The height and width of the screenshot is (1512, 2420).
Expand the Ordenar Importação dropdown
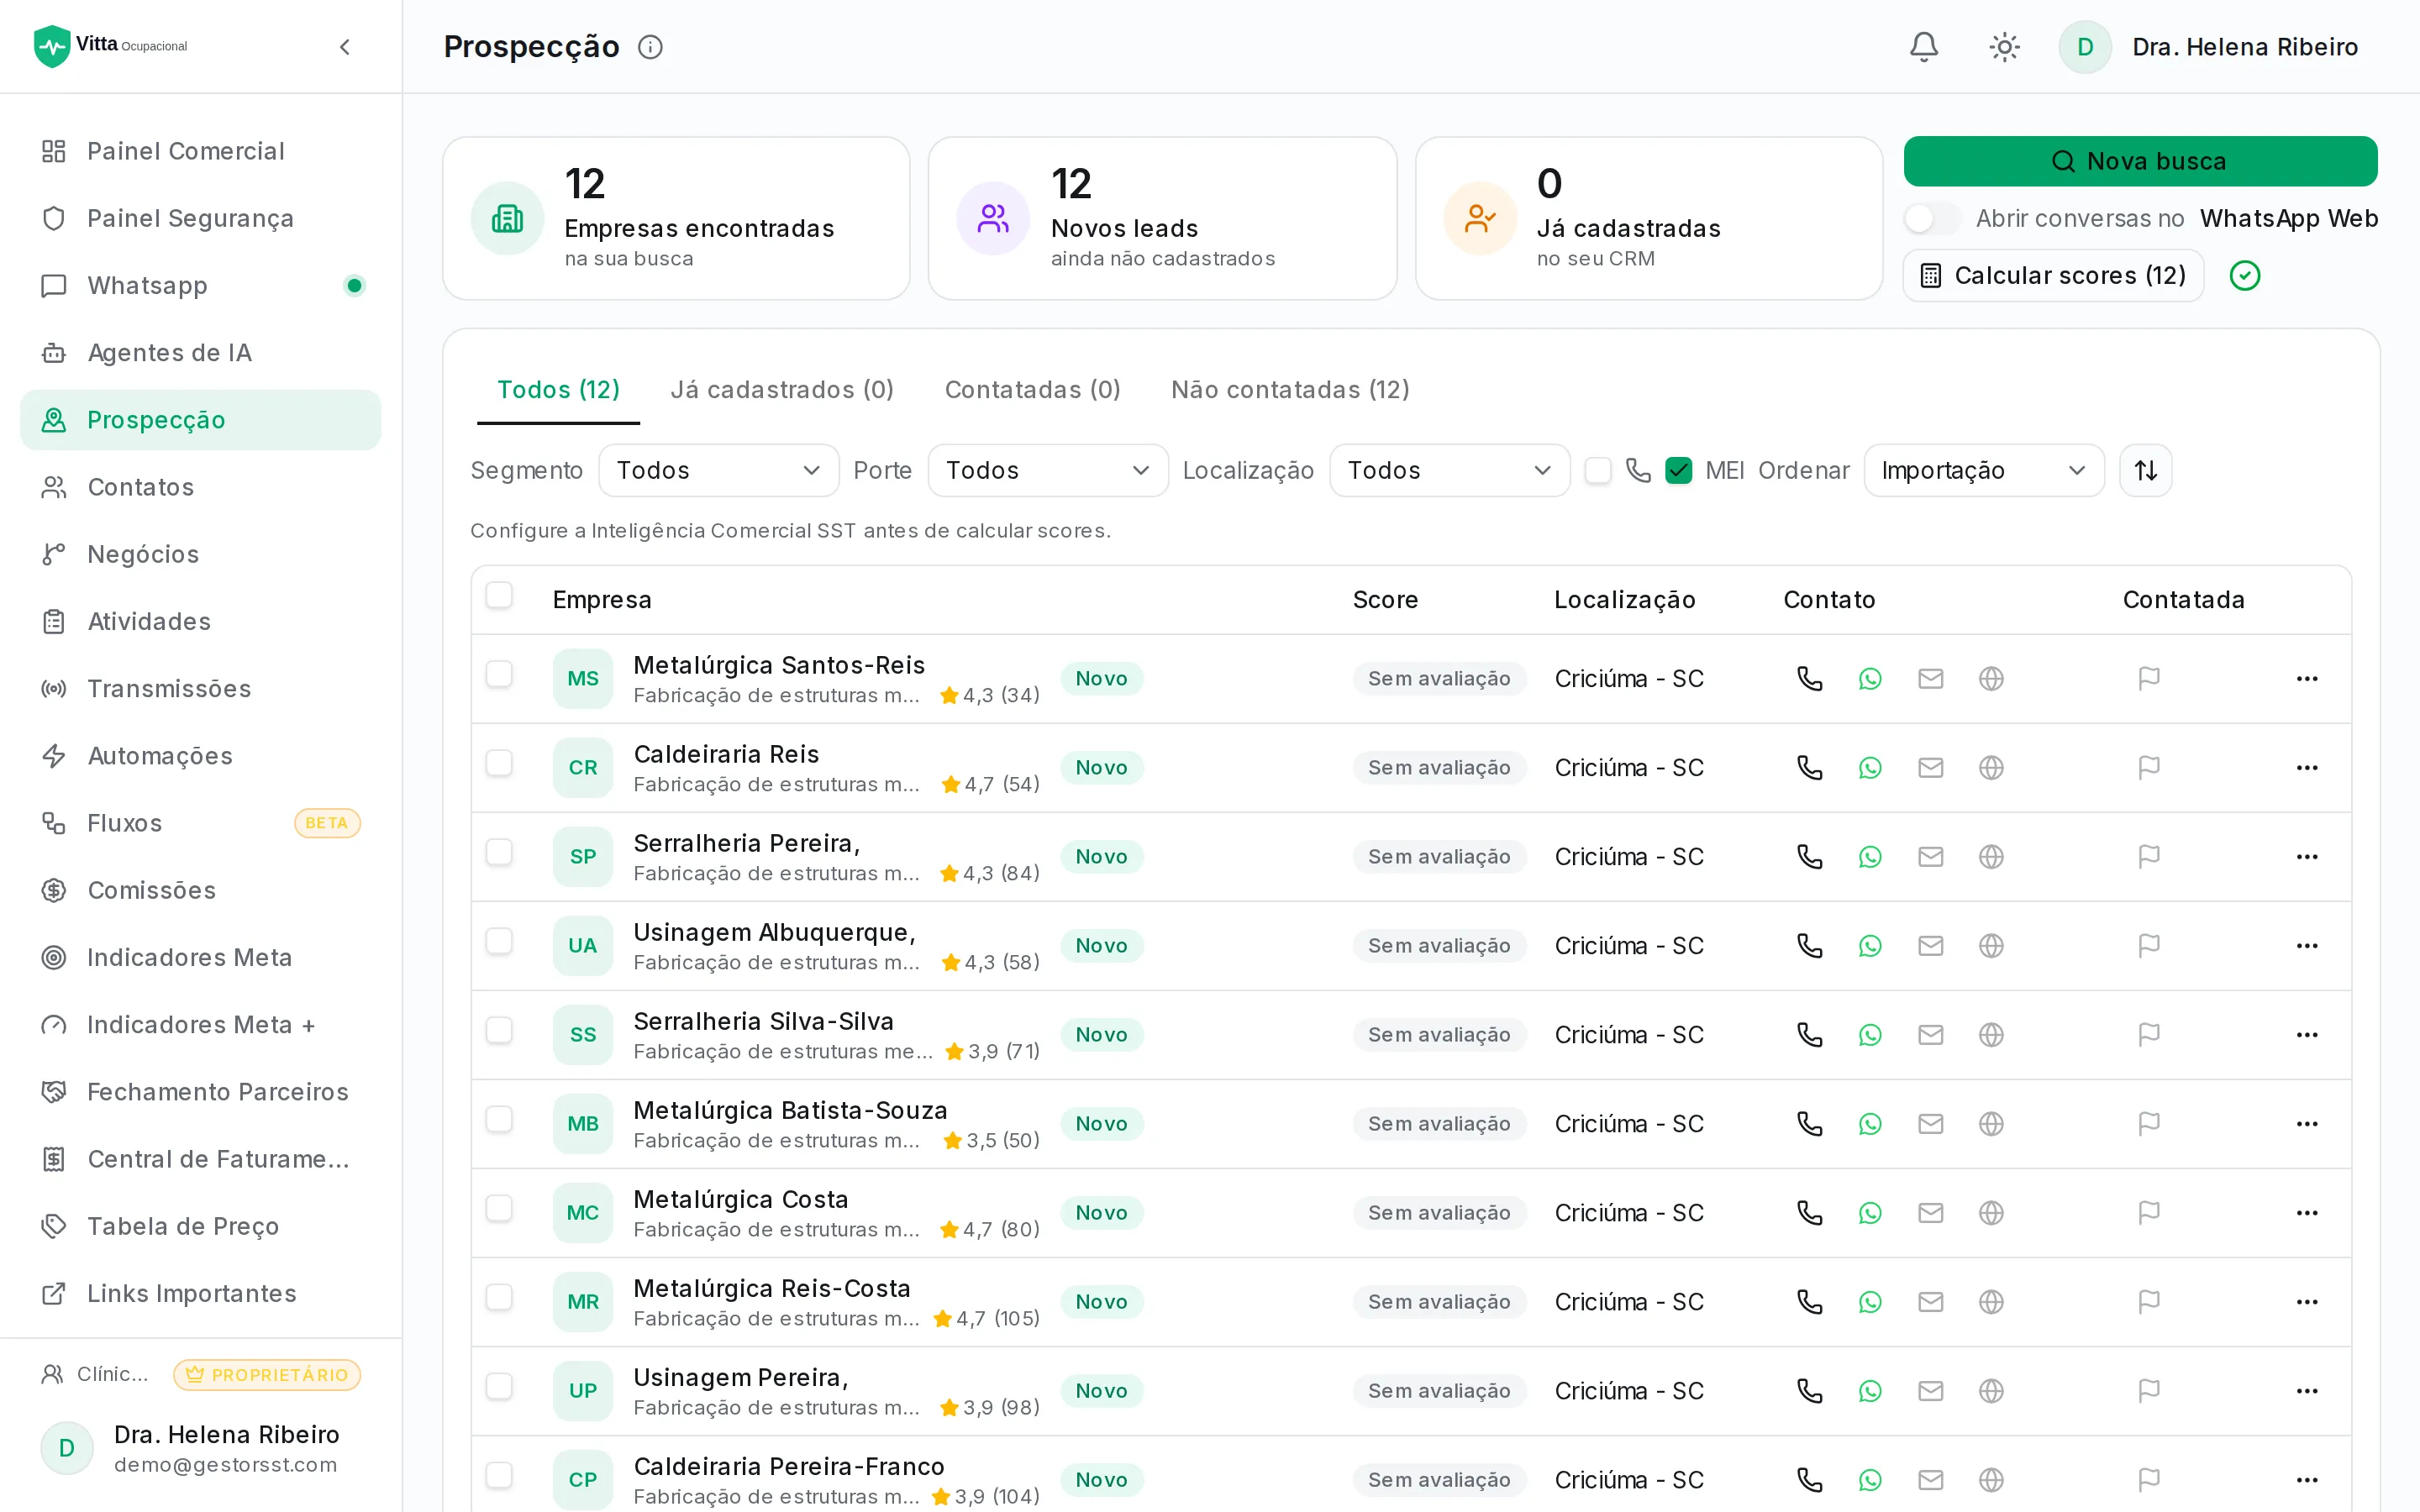(x=1984, y=470)
